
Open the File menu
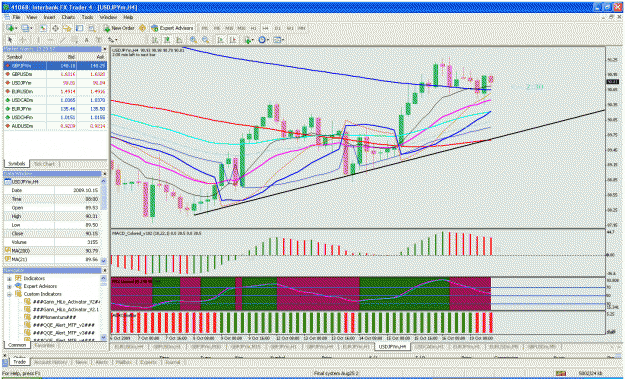(x=16, y=18)
